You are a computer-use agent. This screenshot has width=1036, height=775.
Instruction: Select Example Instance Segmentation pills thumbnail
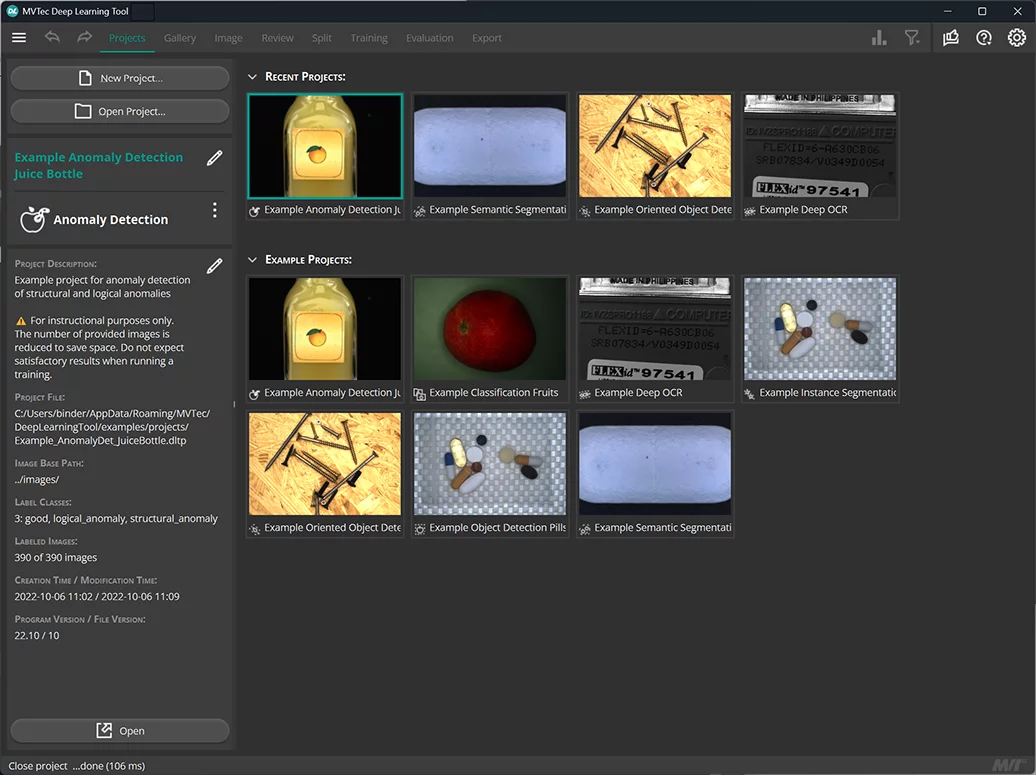pos(820,330)
